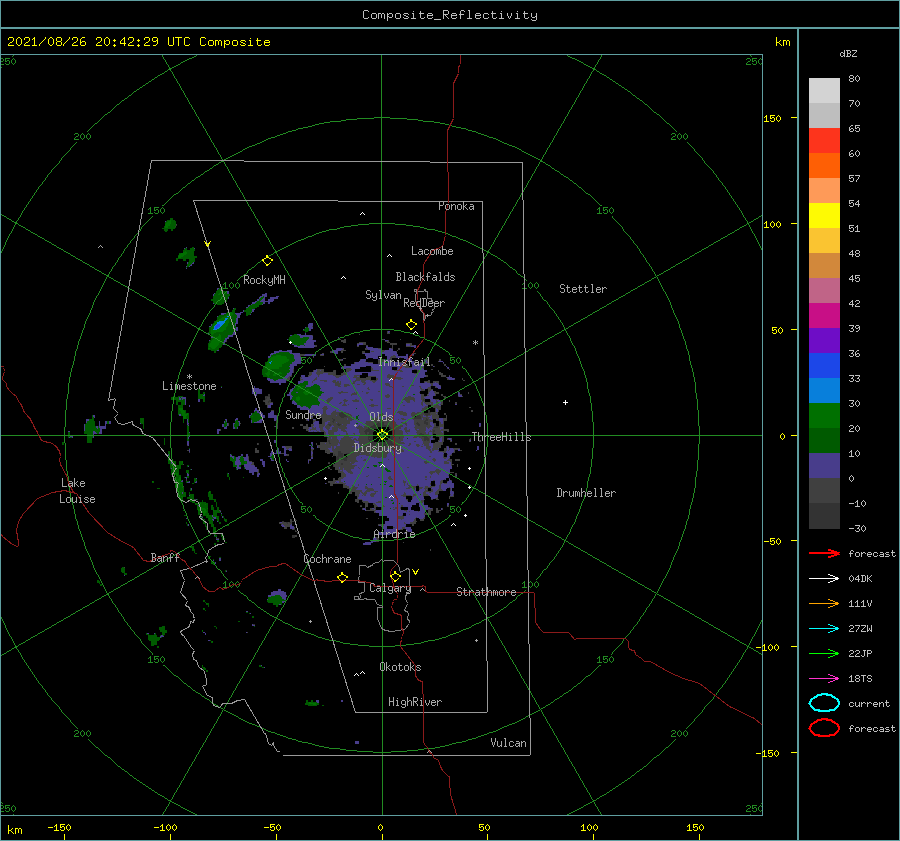Screen dimensions: 900x841
Task: Click the dBZ legend heading
Action: (848, 53)
